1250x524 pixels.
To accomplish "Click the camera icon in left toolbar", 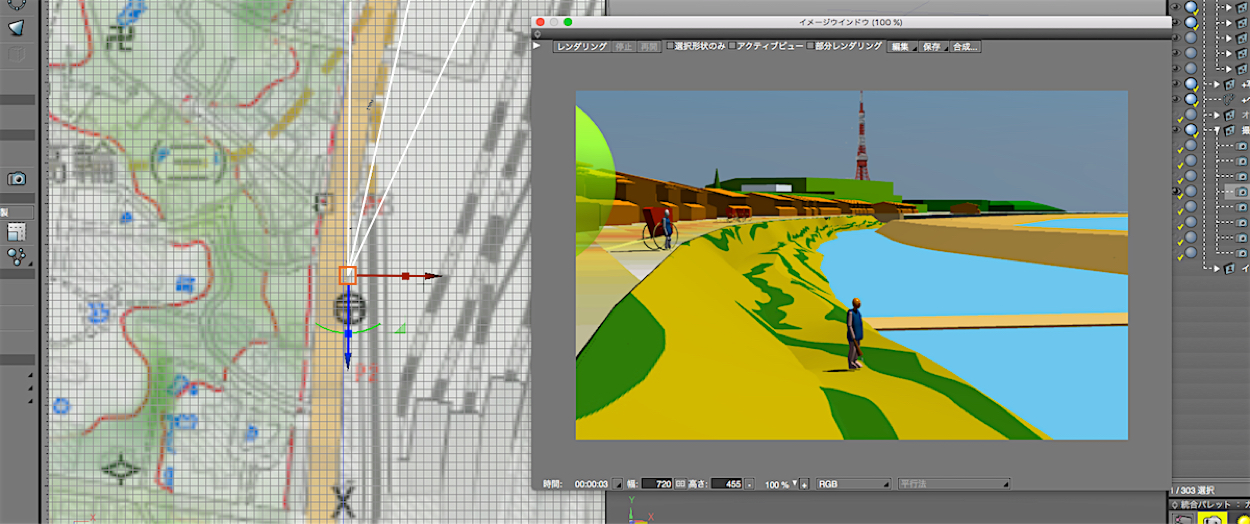I will click(16, 178).
